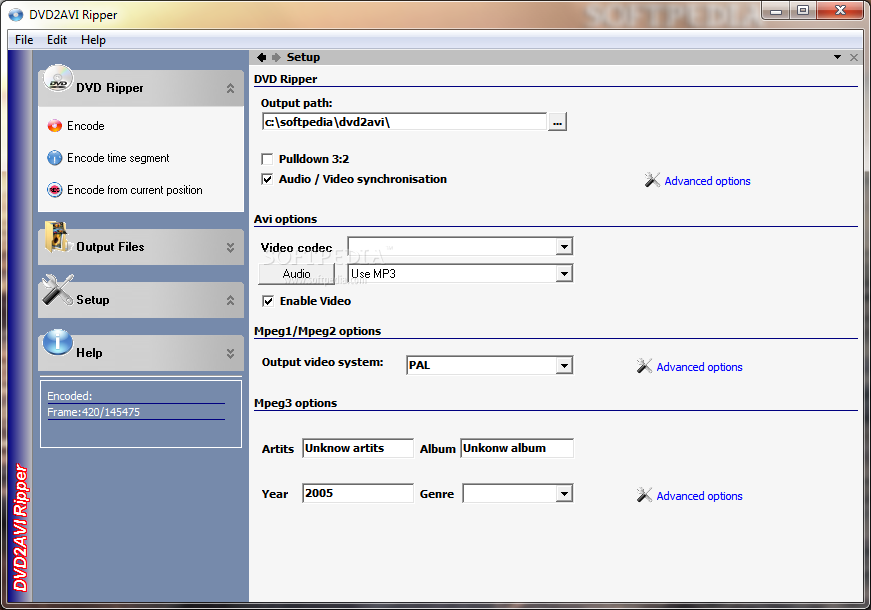This screenshot has width=871, height=610.
Task: Open the Video codec dropdown
Action: click(x=564, y=246)
